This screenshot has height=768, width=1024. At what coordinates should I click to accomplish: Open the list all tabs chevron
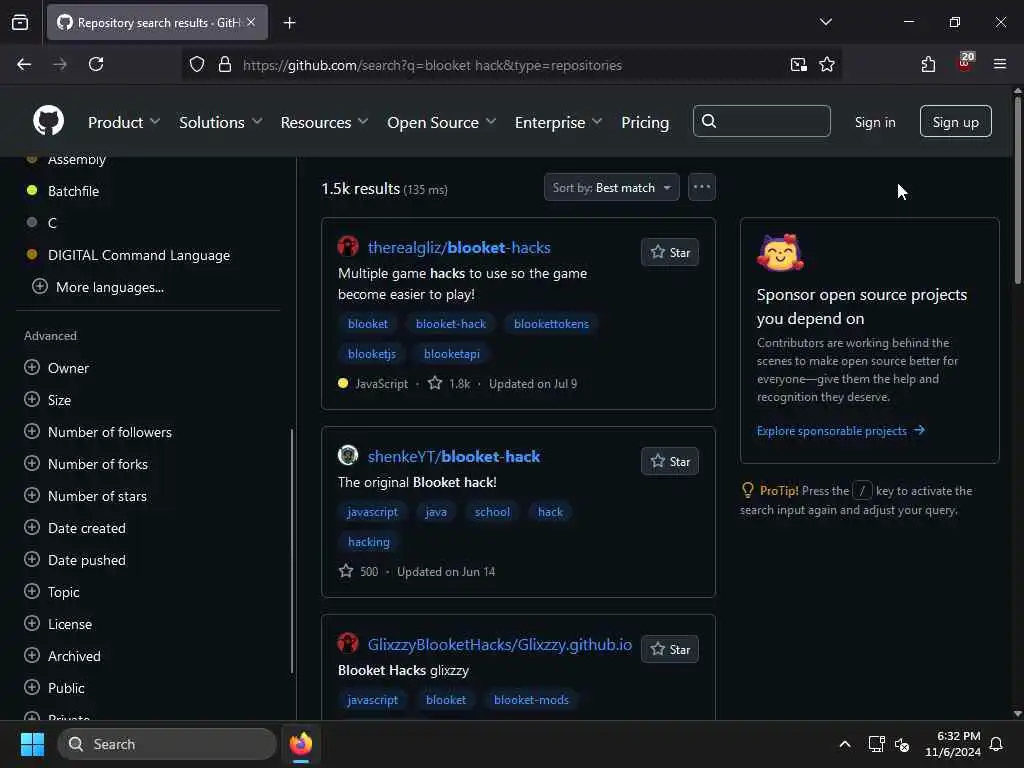(x=825, y=22)
